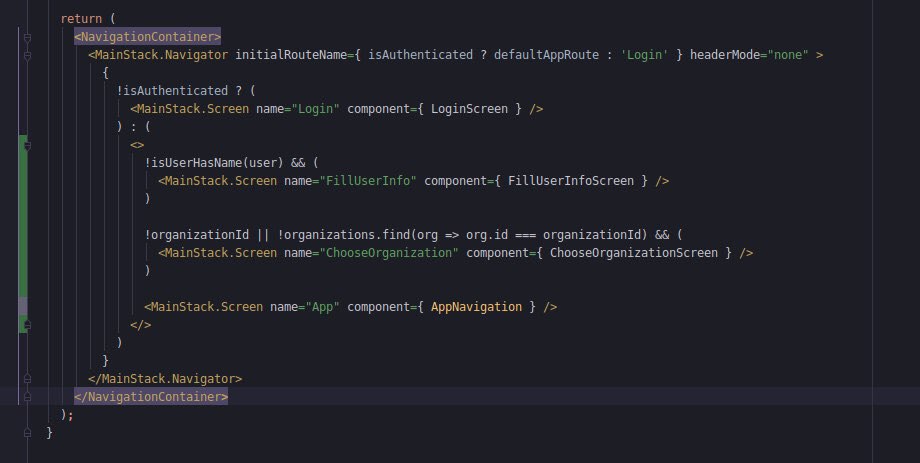Open the gray modified-line marker beside the App screen line
Screen dimensions: 920x463
pyautogui.click(x=23, y=306)
